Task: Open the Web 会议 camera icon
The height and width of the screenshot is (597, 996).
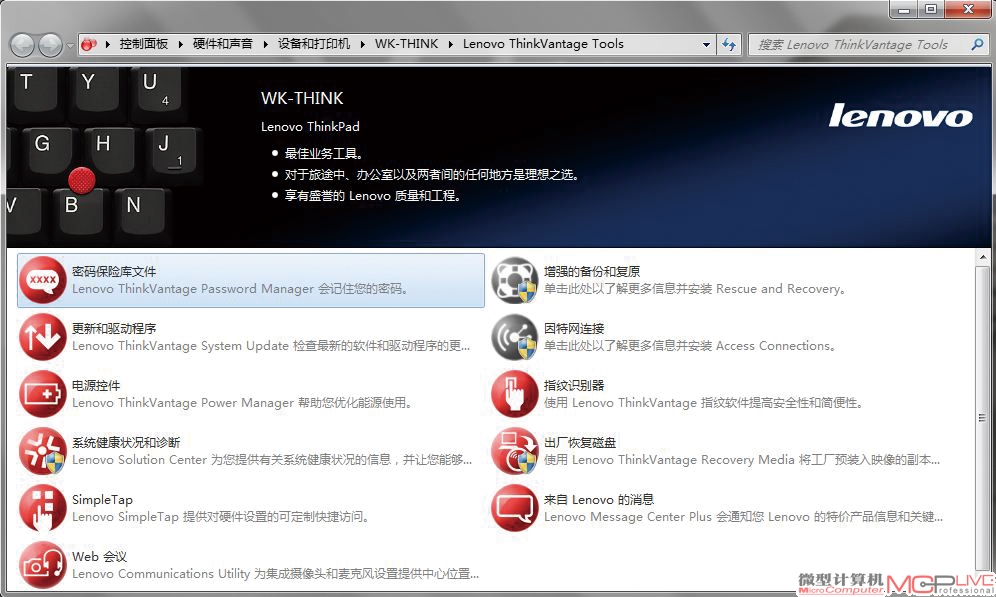Action: (43, 565)
